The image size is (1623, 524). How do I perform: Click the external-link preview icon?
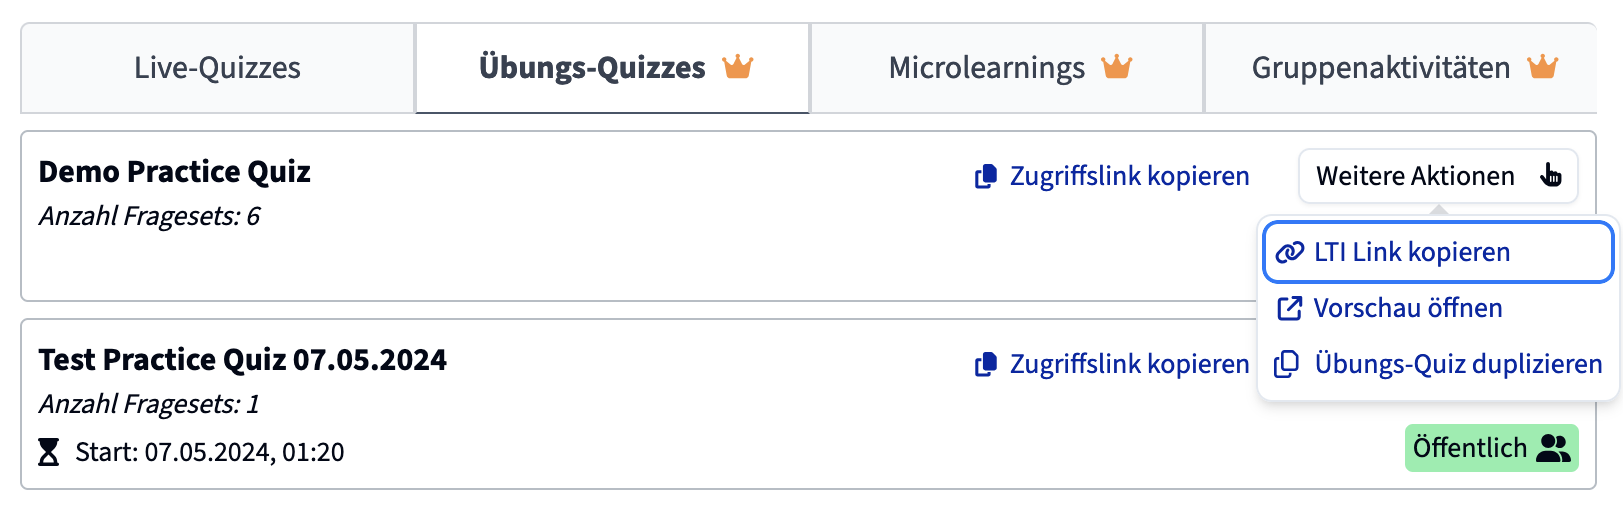[1290, 308]
